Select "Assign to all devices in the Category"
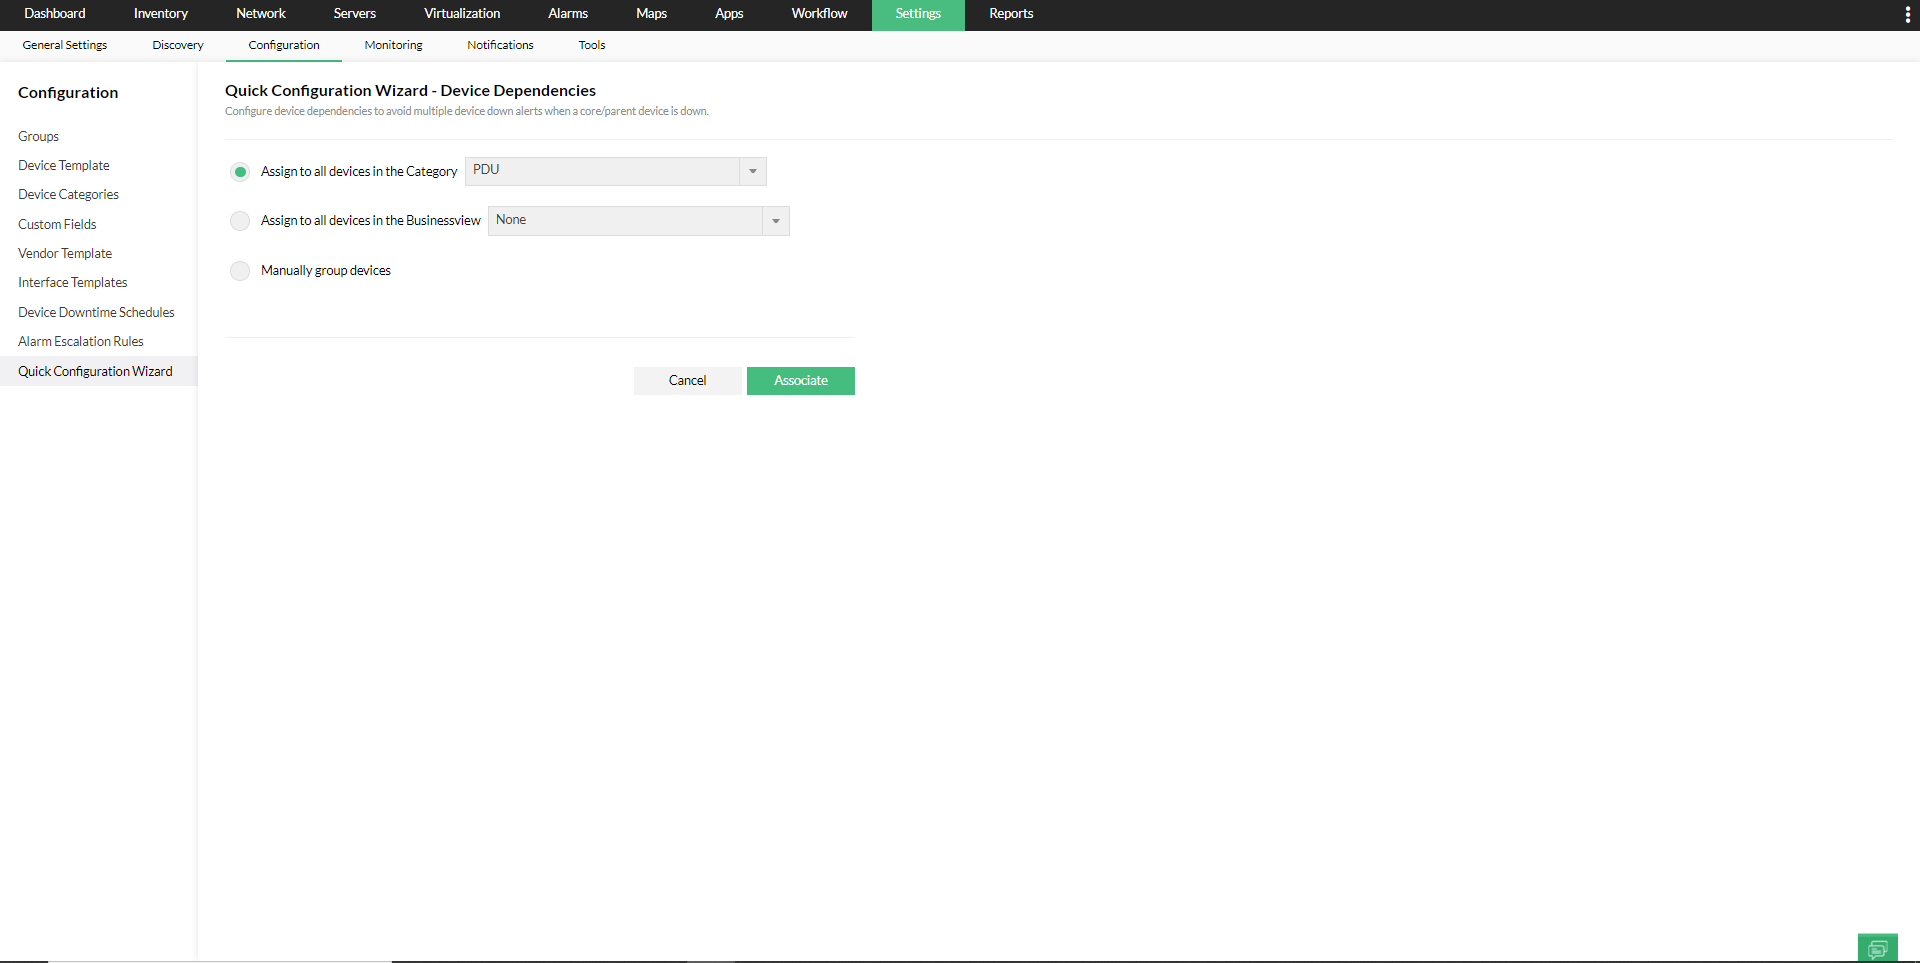This screenshot has height=963, width=1920. (x=240, y=172)
